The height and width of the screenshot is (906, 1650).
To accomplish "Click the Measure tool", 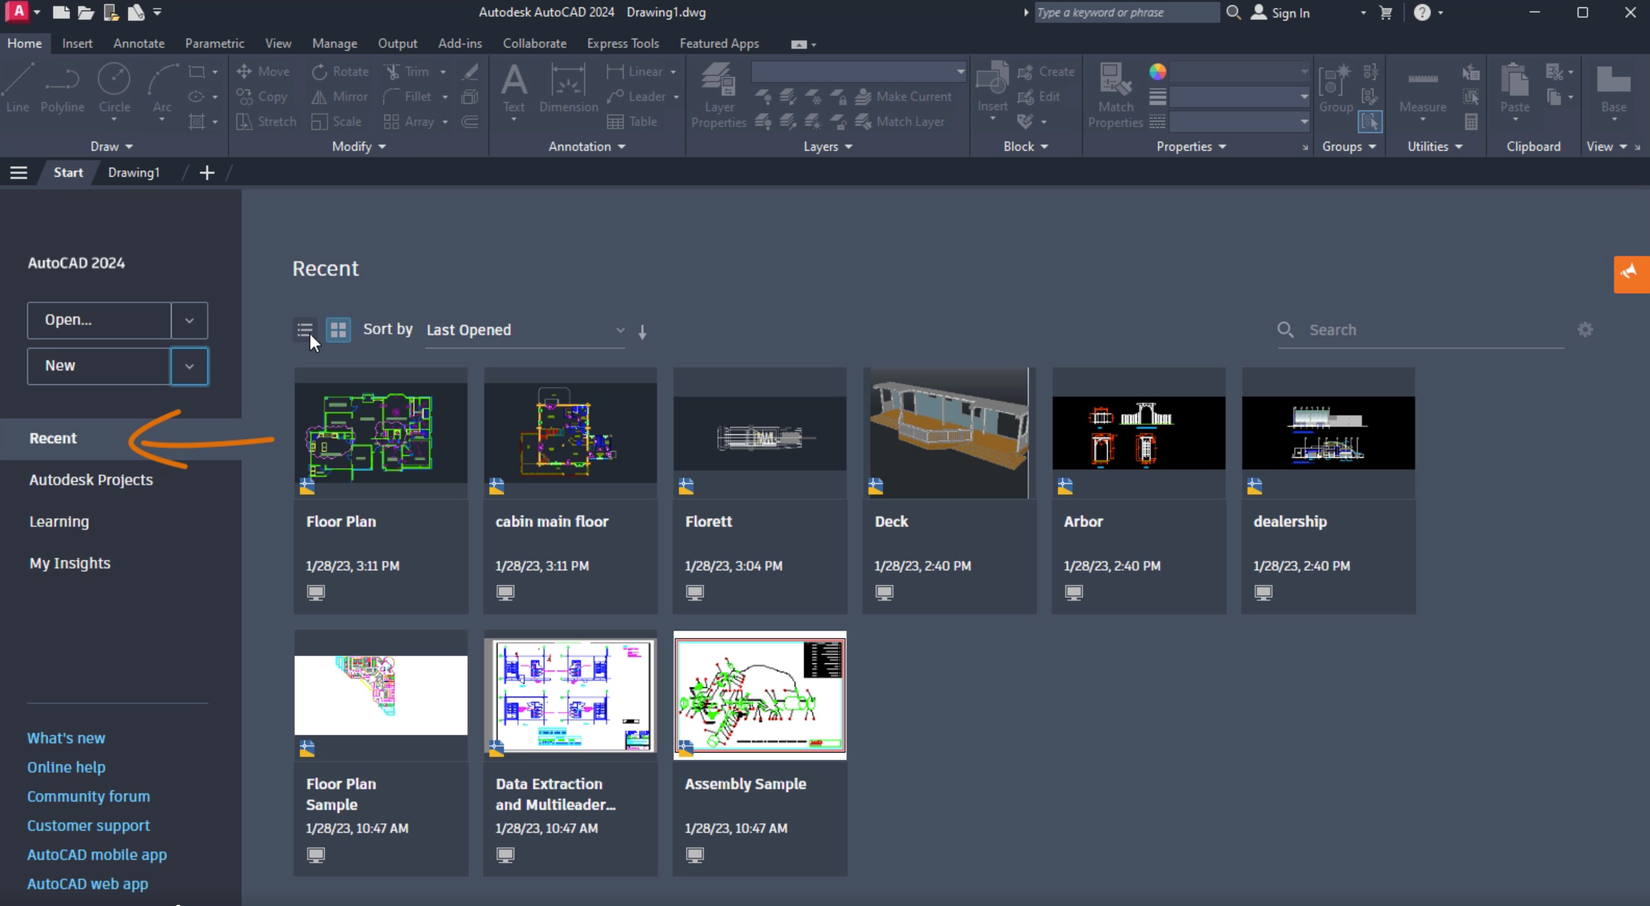I will click(x=1422, y=88).
